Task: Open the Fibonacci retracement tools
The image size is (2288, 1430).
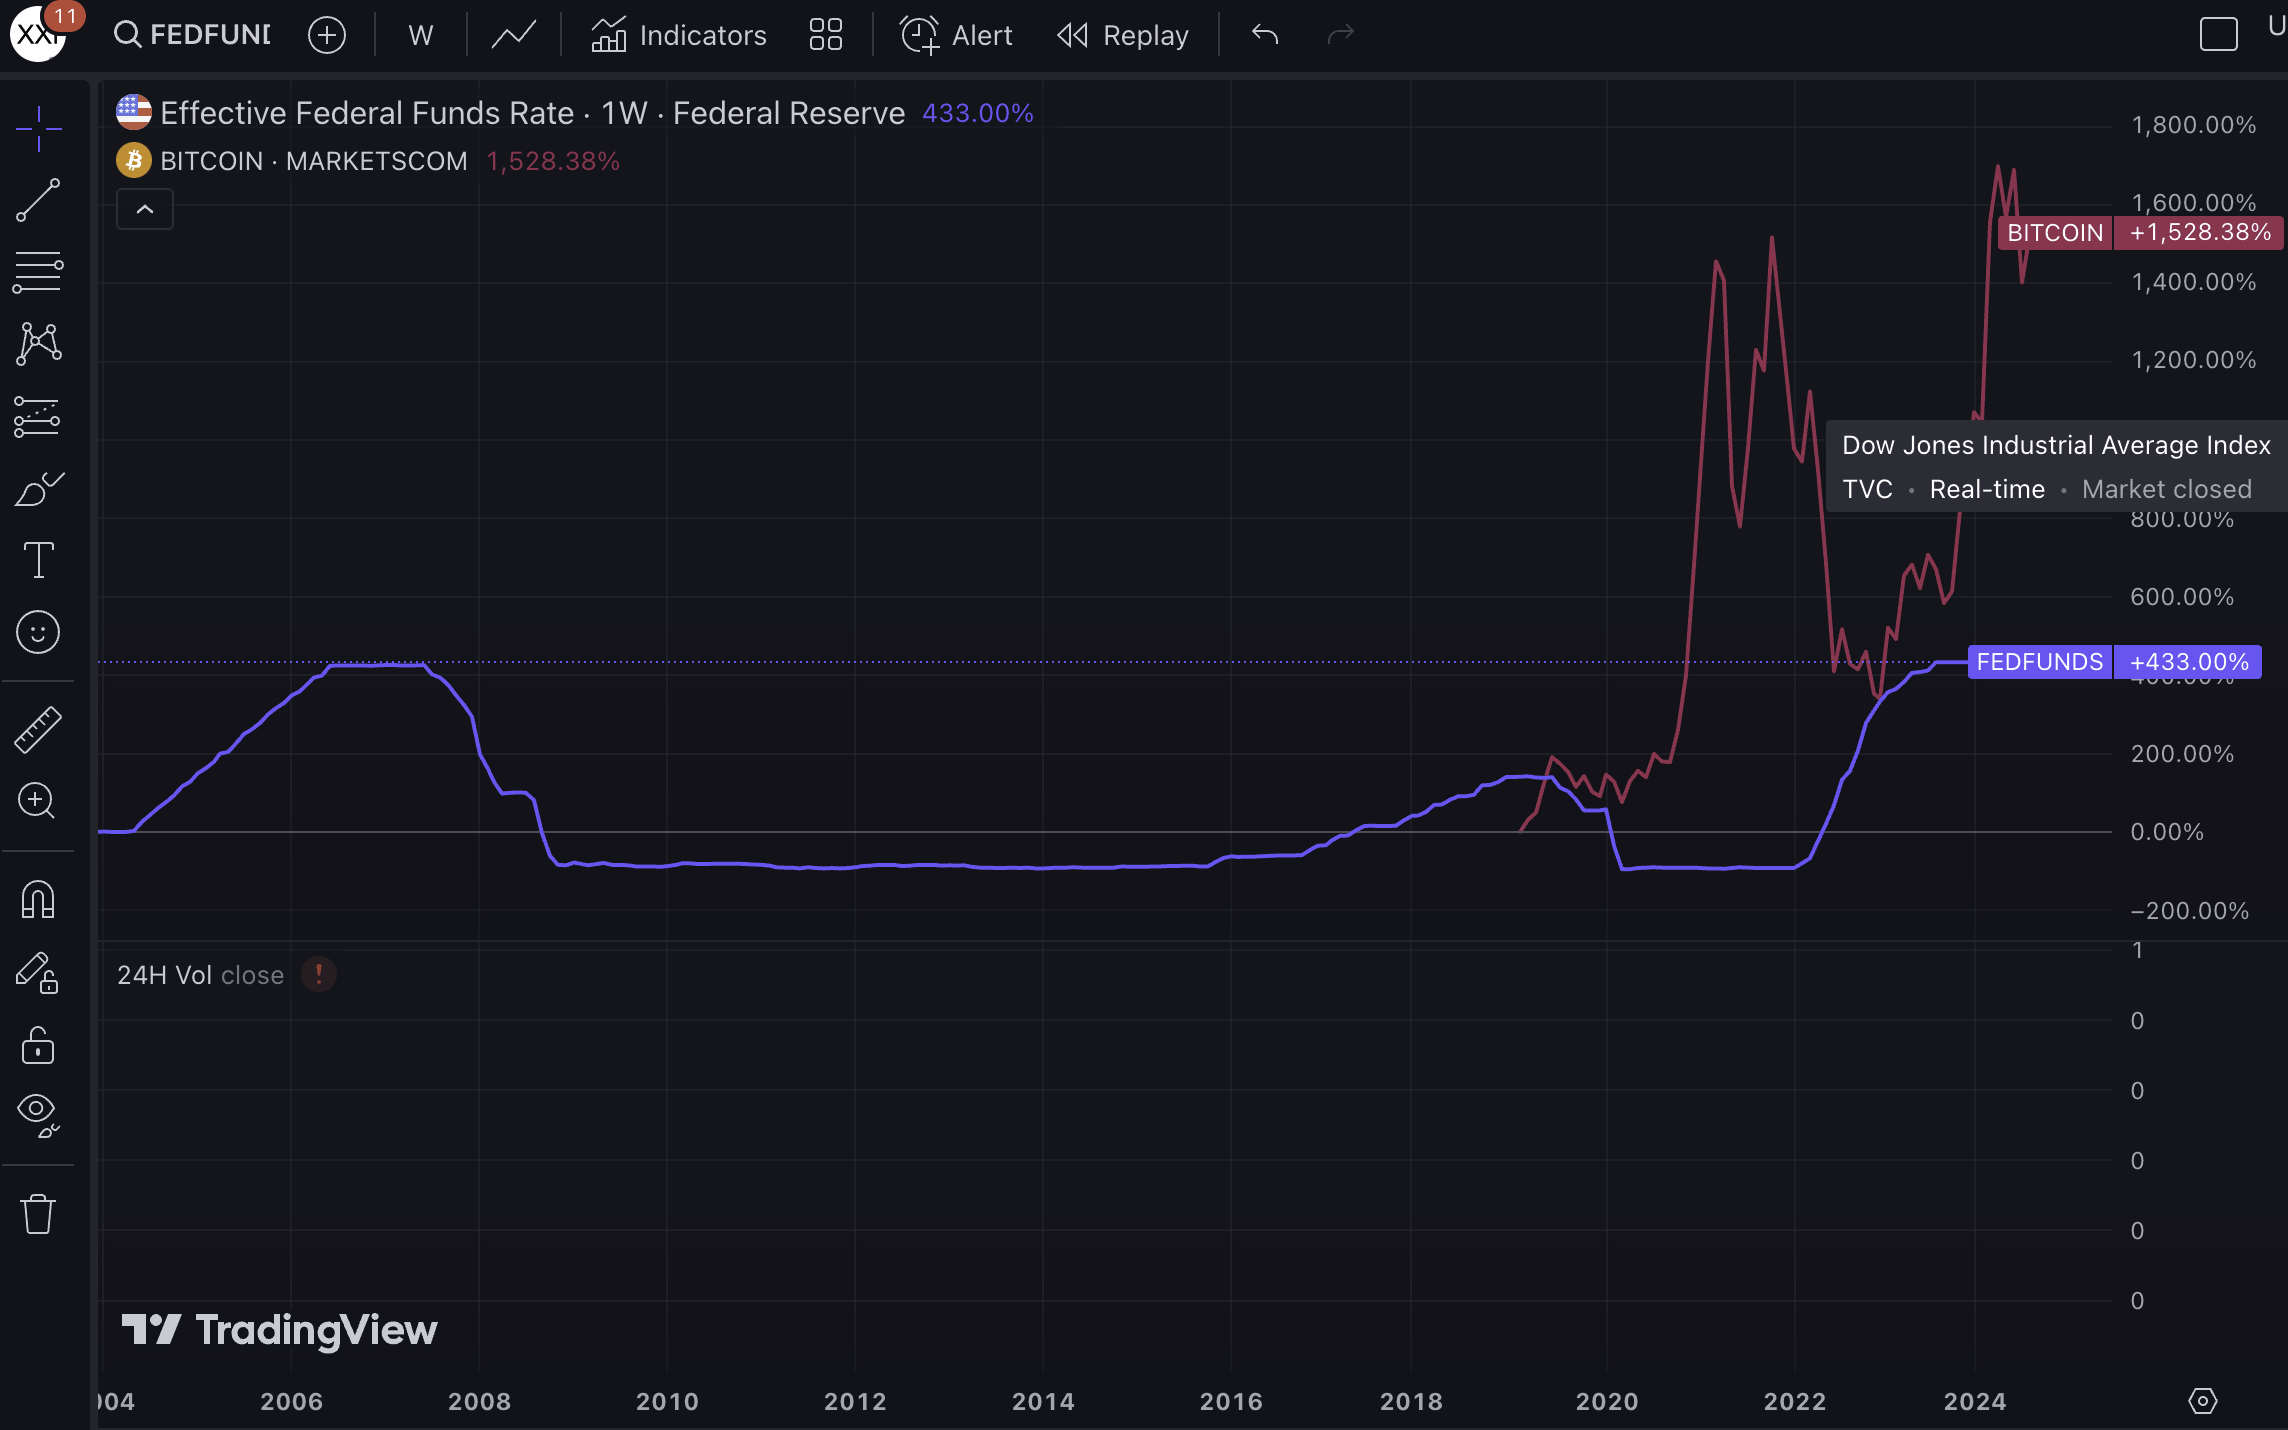Action: click(38, 272)
